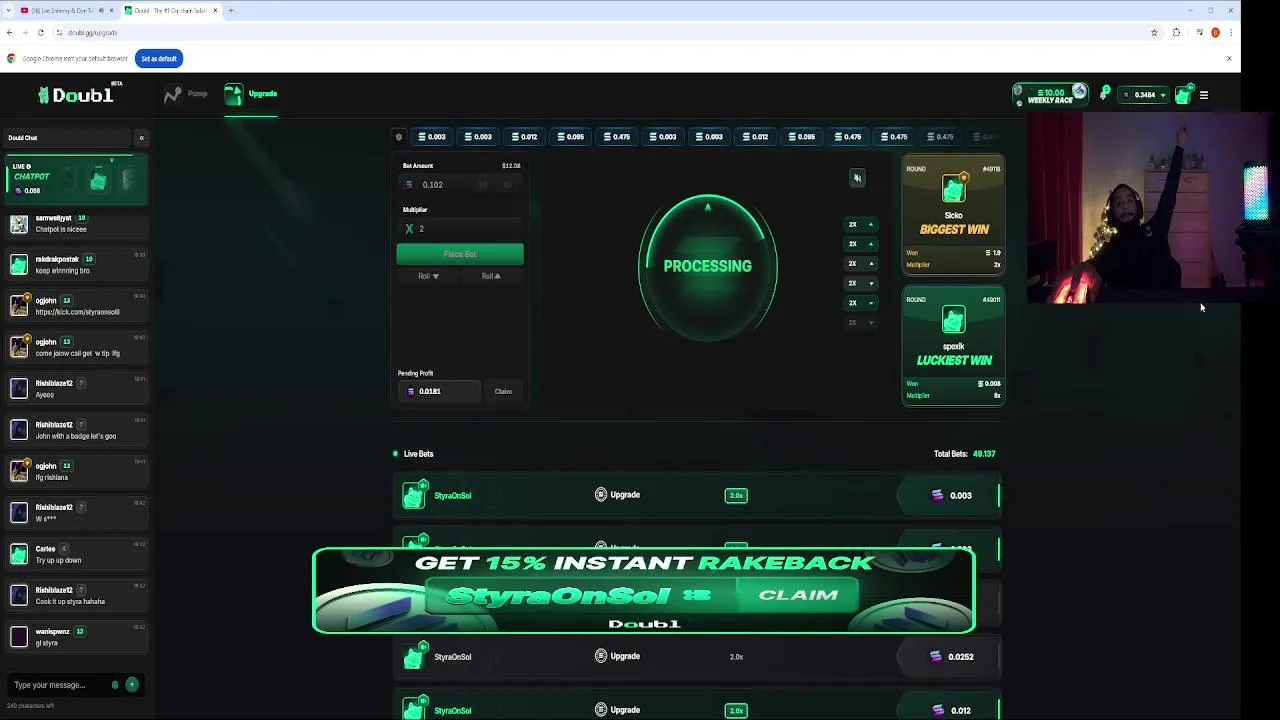Image resolution: width=1280 pixels, height=720 pixels.
Task: Select the fifth 2X history entry
Action: [x=861, y=303]
